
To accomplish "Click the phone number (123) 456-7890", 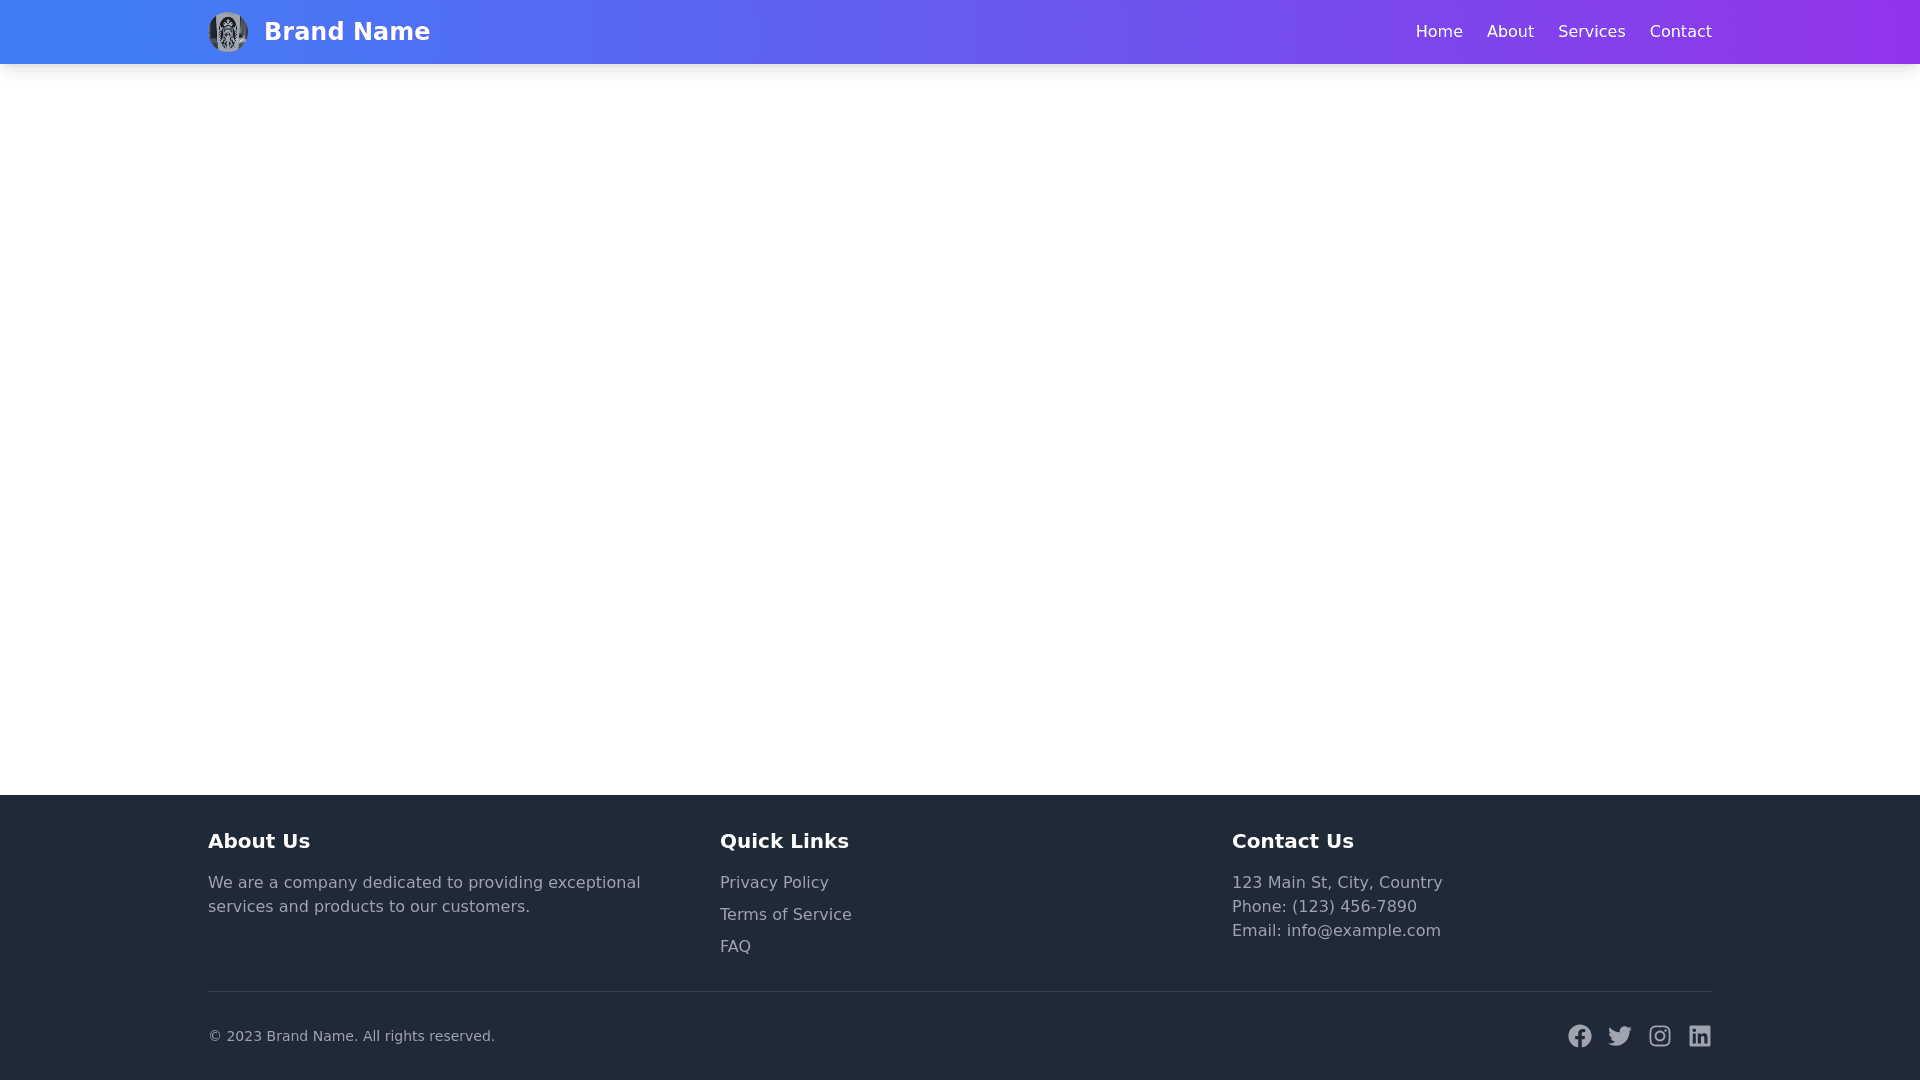I will pos(1353,906).
